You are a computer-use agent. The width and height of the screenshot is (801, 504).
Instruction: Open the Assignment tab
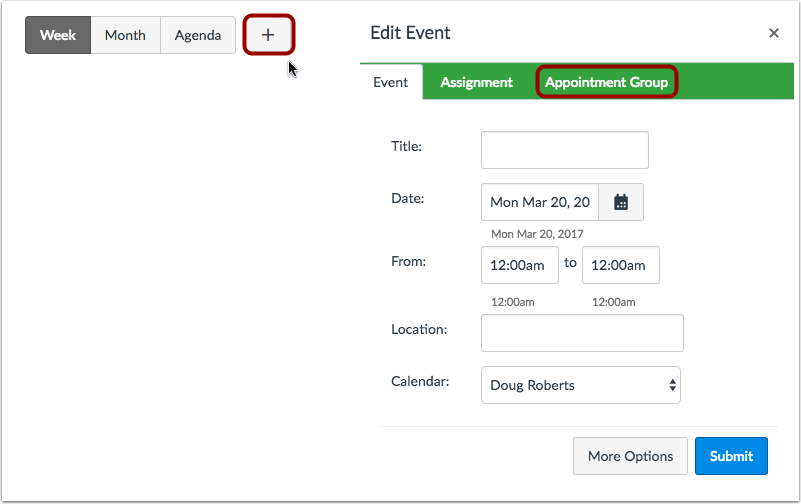click(476, 82)
